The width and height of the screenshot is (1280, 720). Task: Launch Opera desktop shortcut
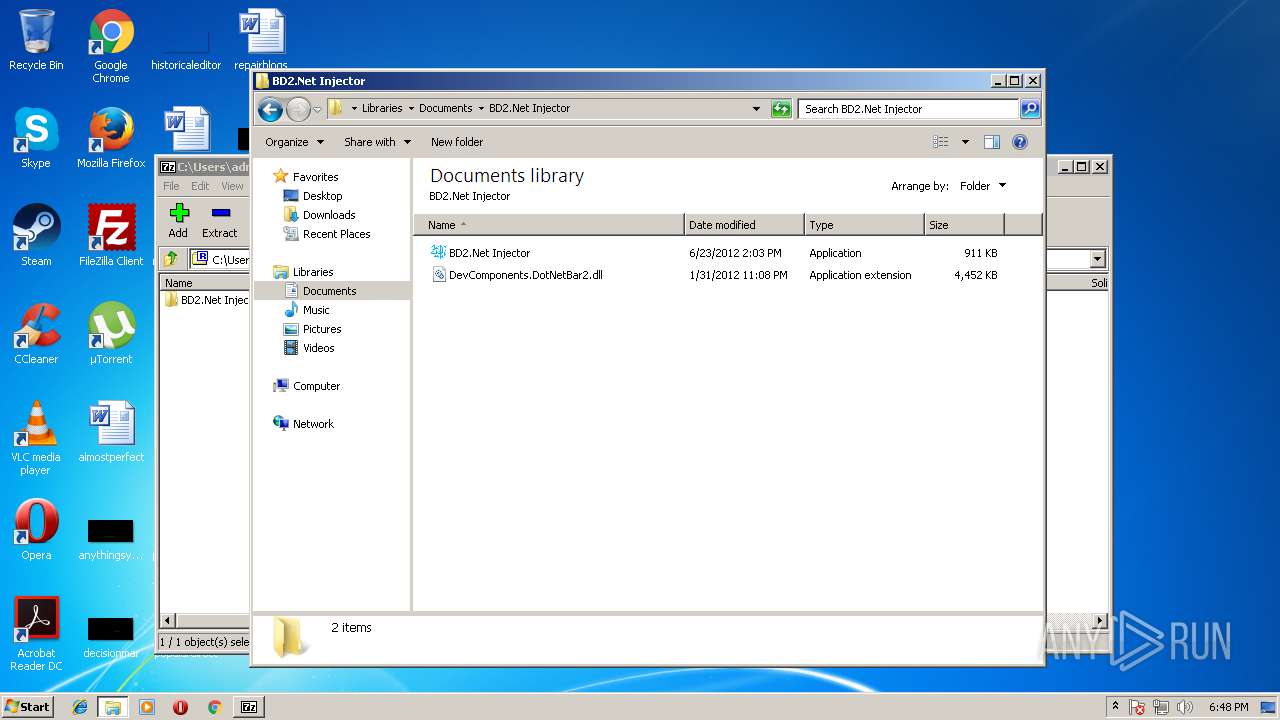pos(36,530)
